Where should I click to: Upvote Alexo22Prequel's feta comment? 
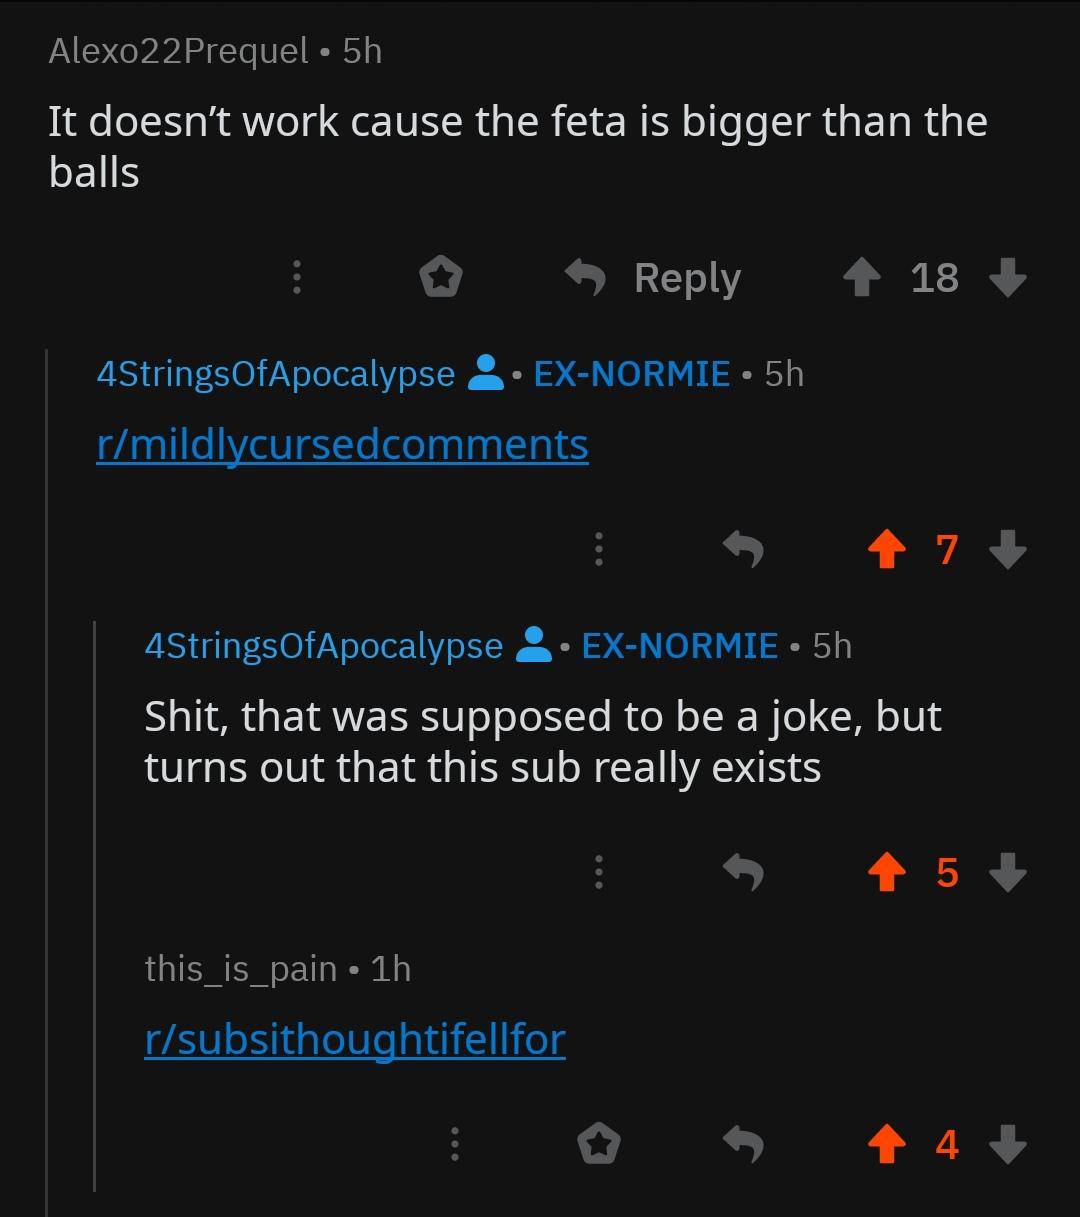click(862, 278)
